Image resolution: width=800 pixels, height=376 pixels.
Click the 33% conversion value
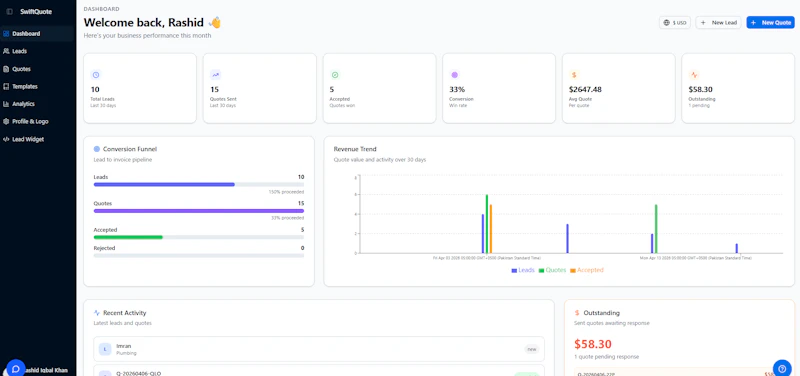(457, 89)
